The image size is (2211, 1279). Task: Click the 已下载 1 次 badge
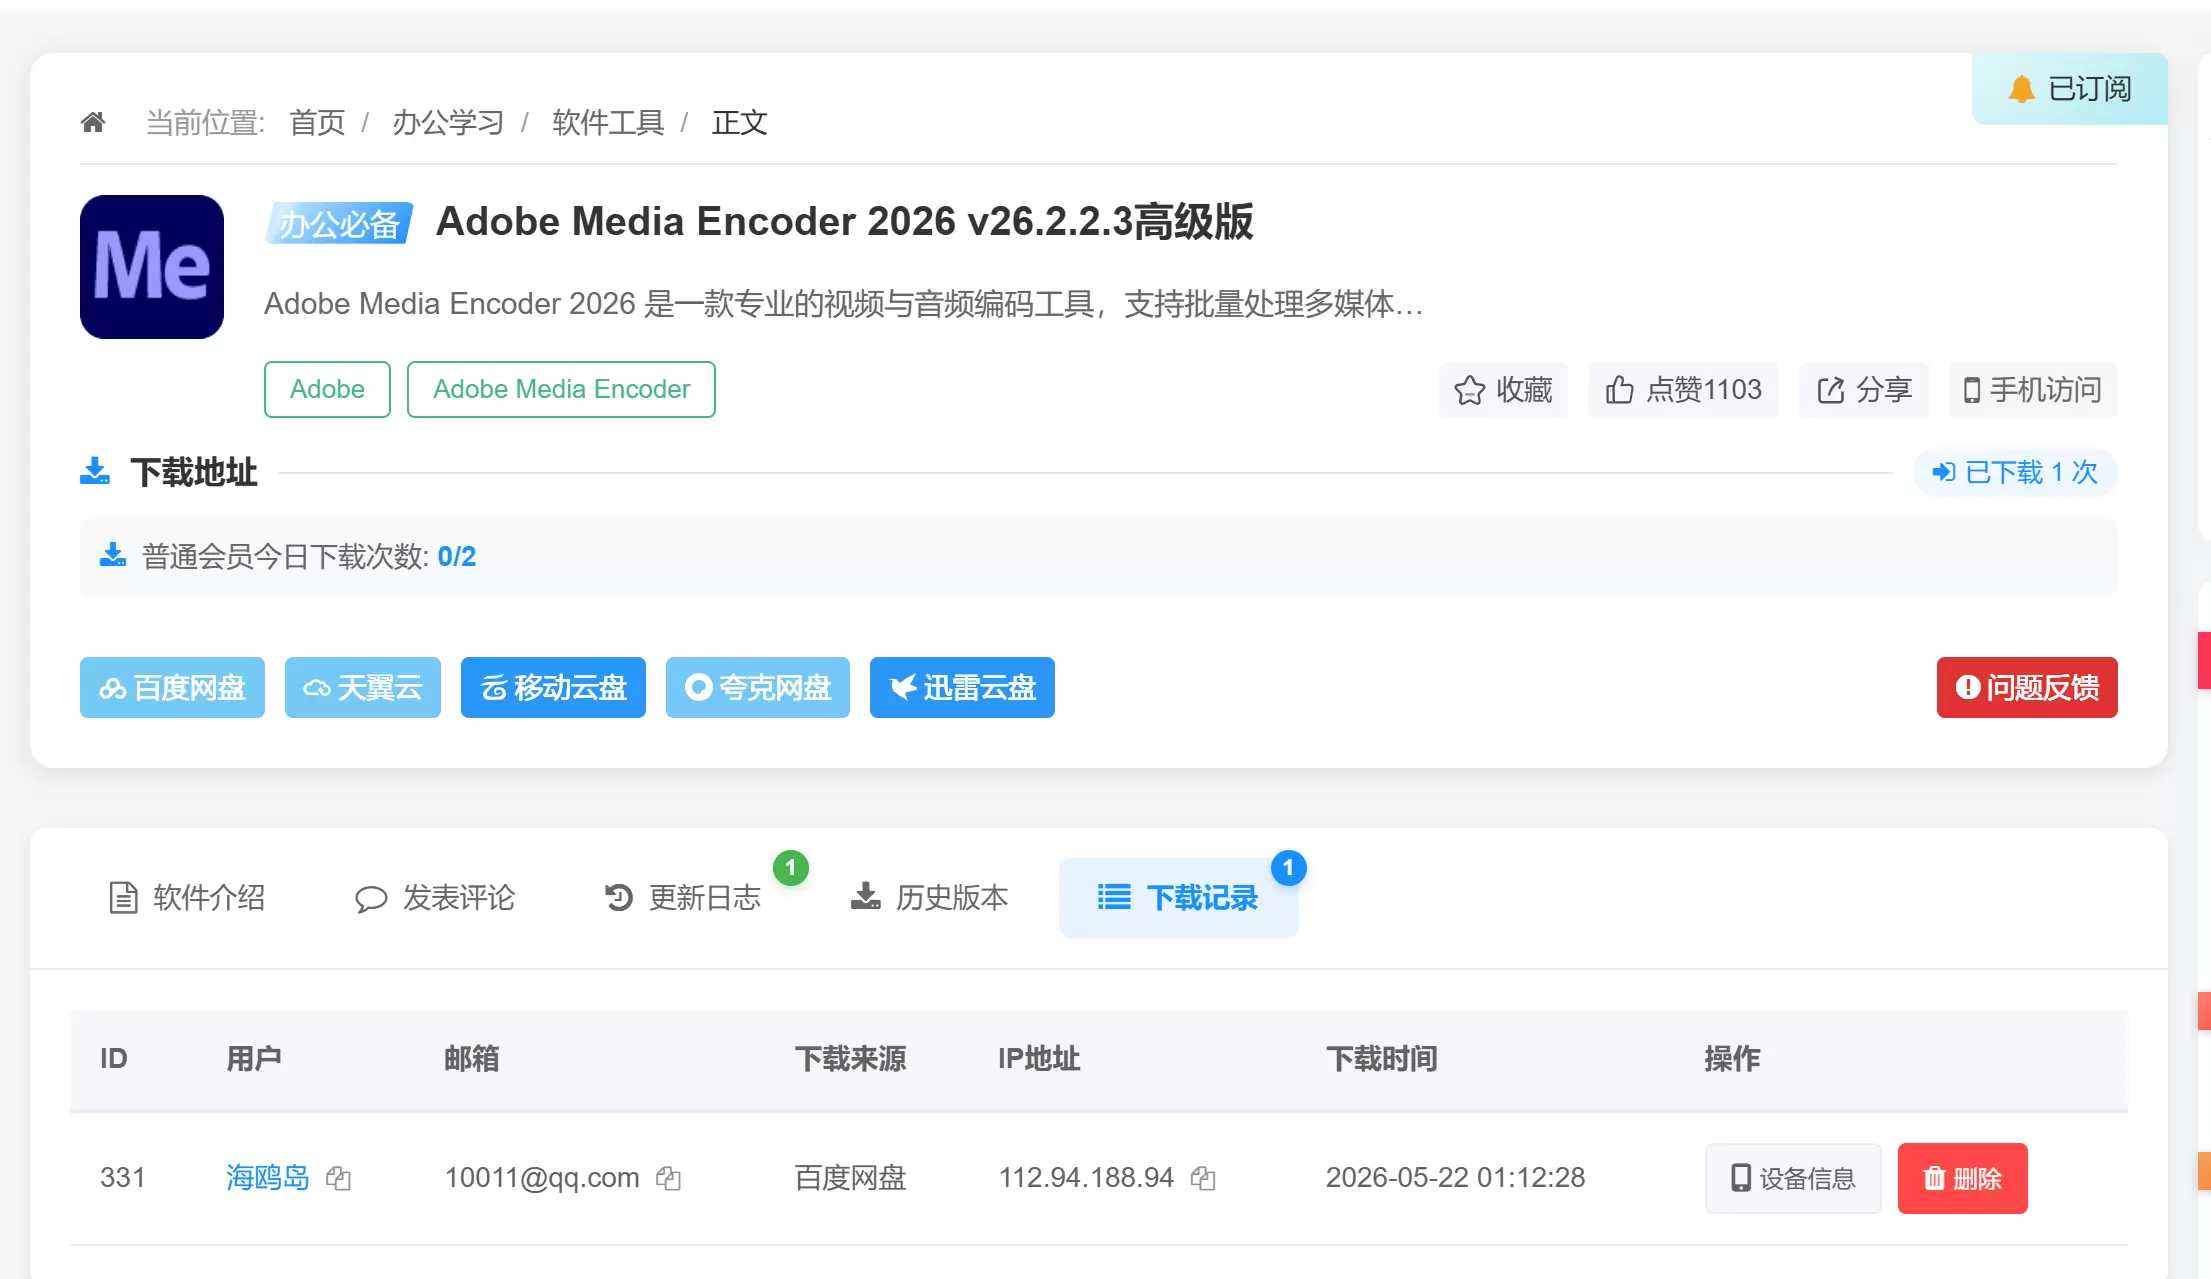pos(2015,472)
